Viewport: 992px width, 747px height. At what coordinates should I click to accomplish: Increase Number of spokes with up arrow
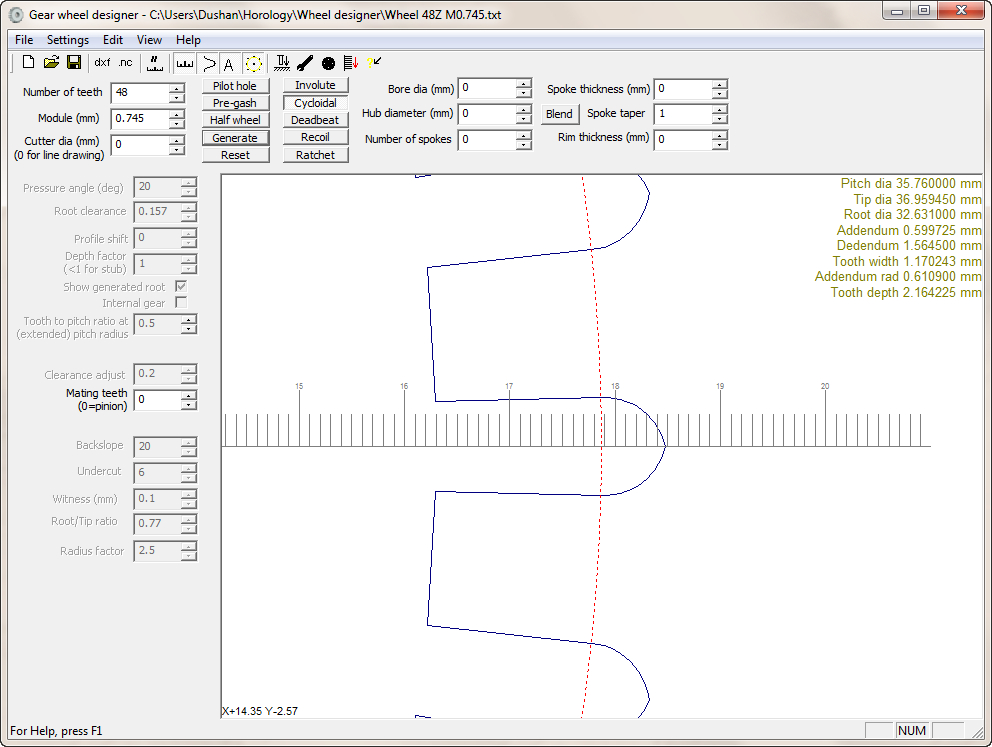pos(523,134)
